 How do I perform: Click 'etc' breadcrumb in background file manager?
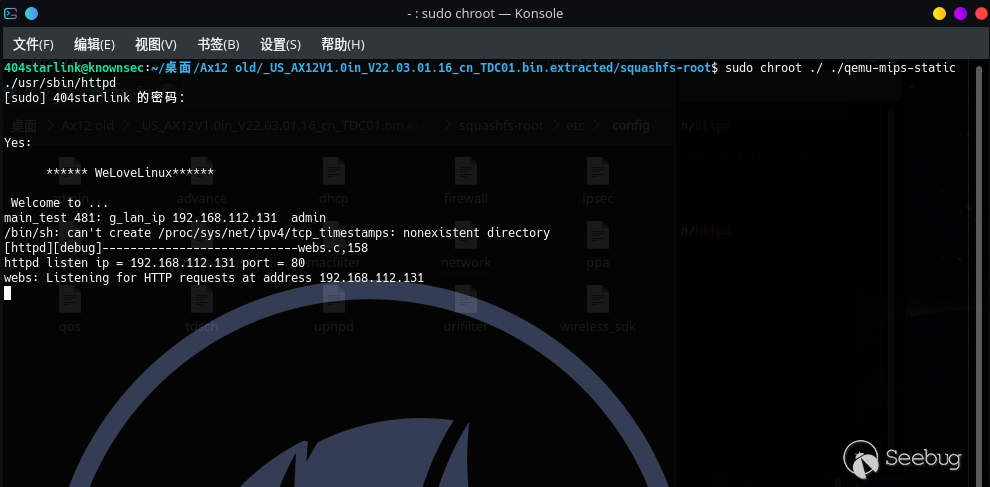[x=575, y=126]
